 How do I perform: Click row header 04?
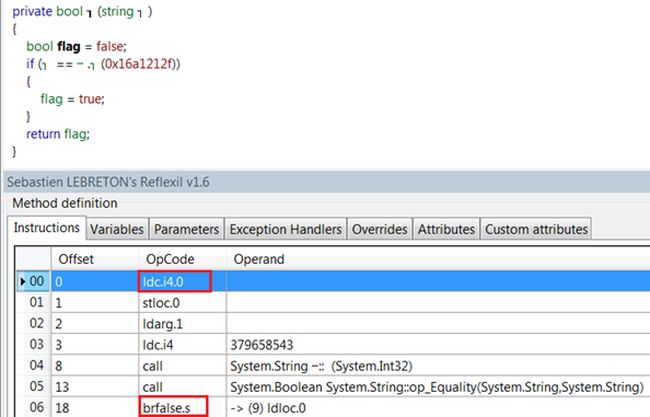coord(33,366)
